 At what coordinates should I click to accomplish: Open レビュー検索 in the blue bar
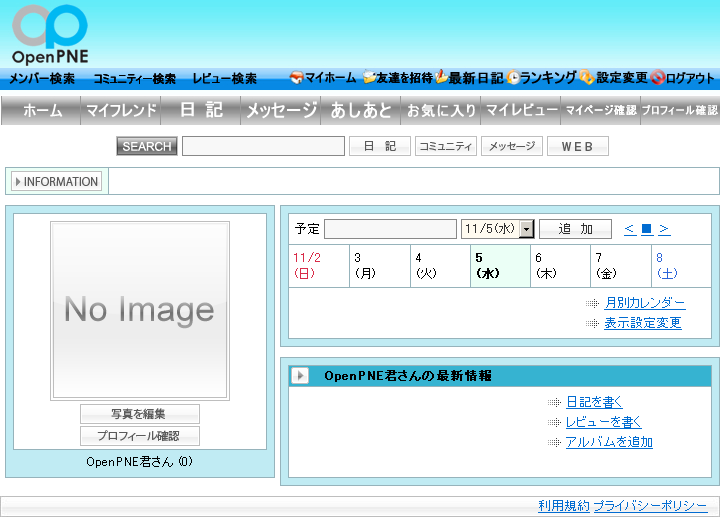point(225,79)
